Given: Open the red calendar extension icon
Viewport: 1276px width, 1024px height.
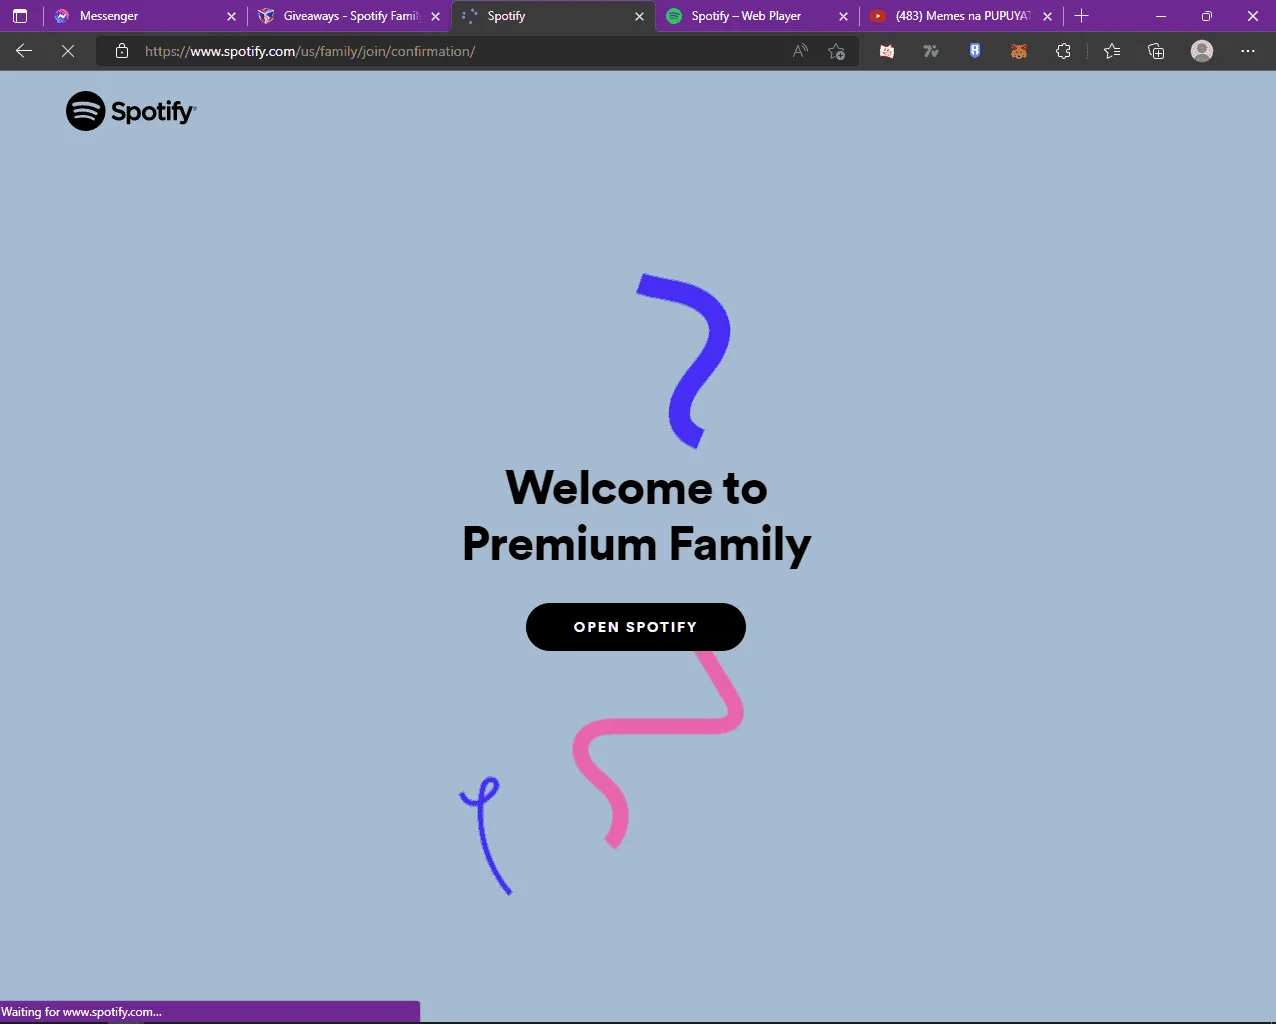Looking at the screenshot, I should [887, 51].
